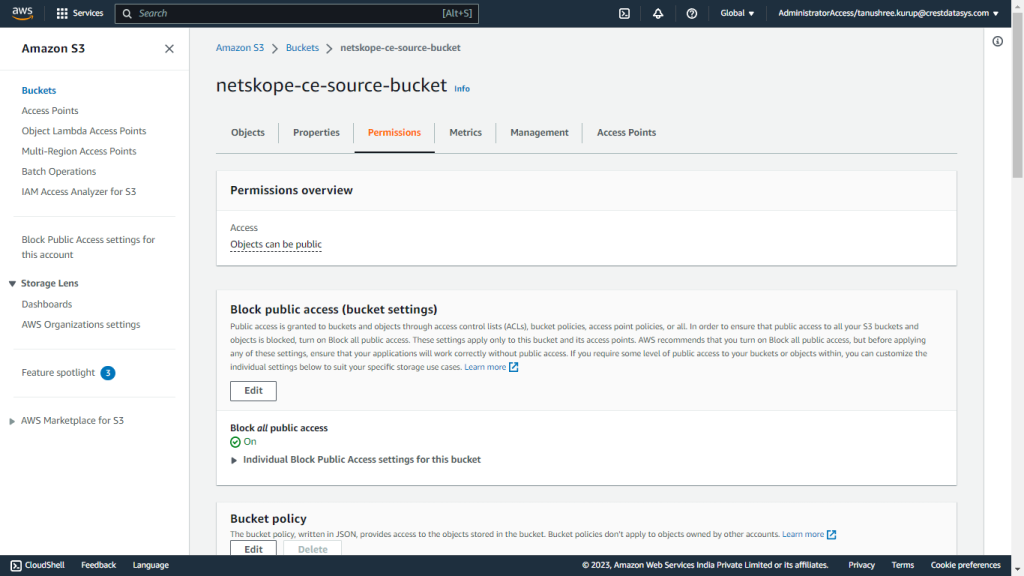Open the help question mark menu
The height and width of the screenshot is (576, 1024).
(692, 13)
